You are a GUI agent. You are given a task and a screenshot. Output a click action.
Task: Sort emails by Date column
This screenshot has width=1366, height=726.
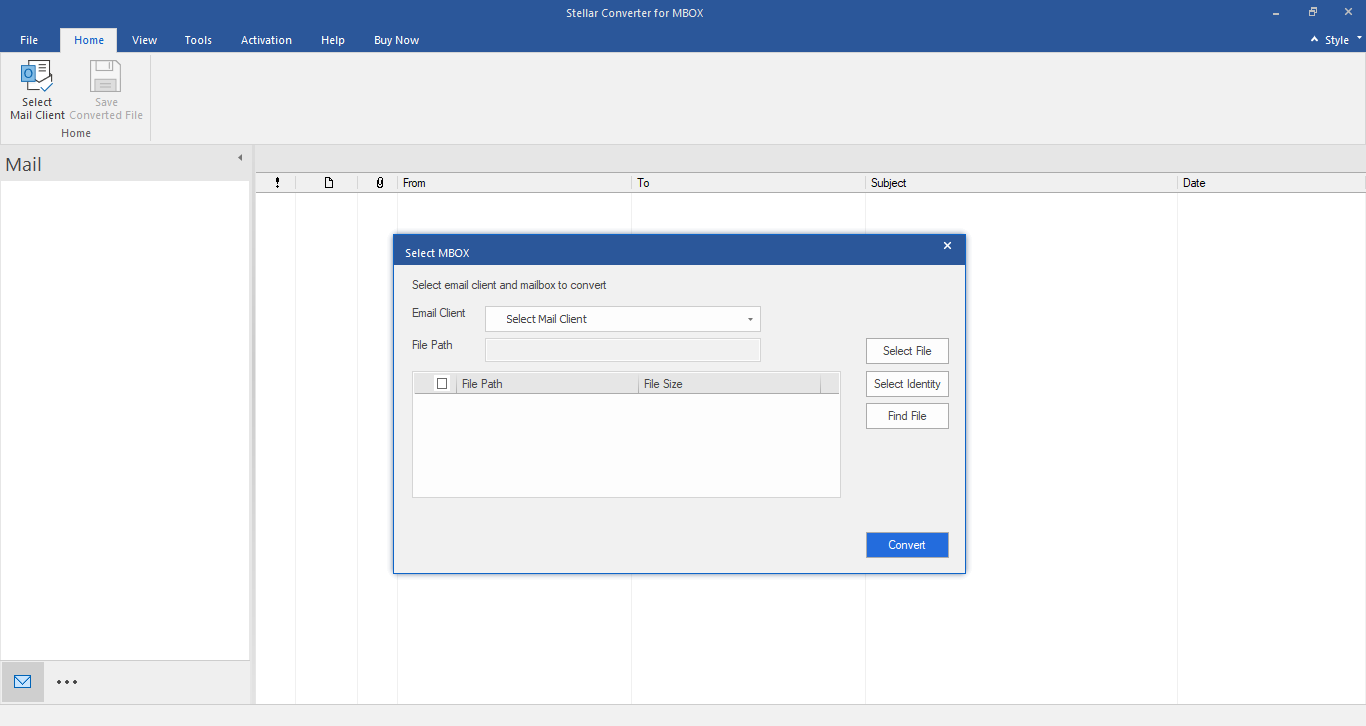click(1272, 183)
